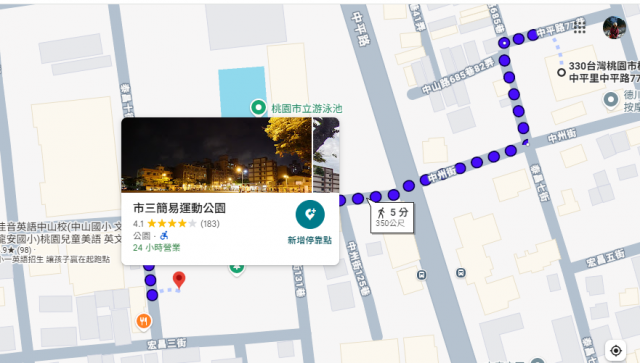Click the bus stop icon beside 中平路

422,275
